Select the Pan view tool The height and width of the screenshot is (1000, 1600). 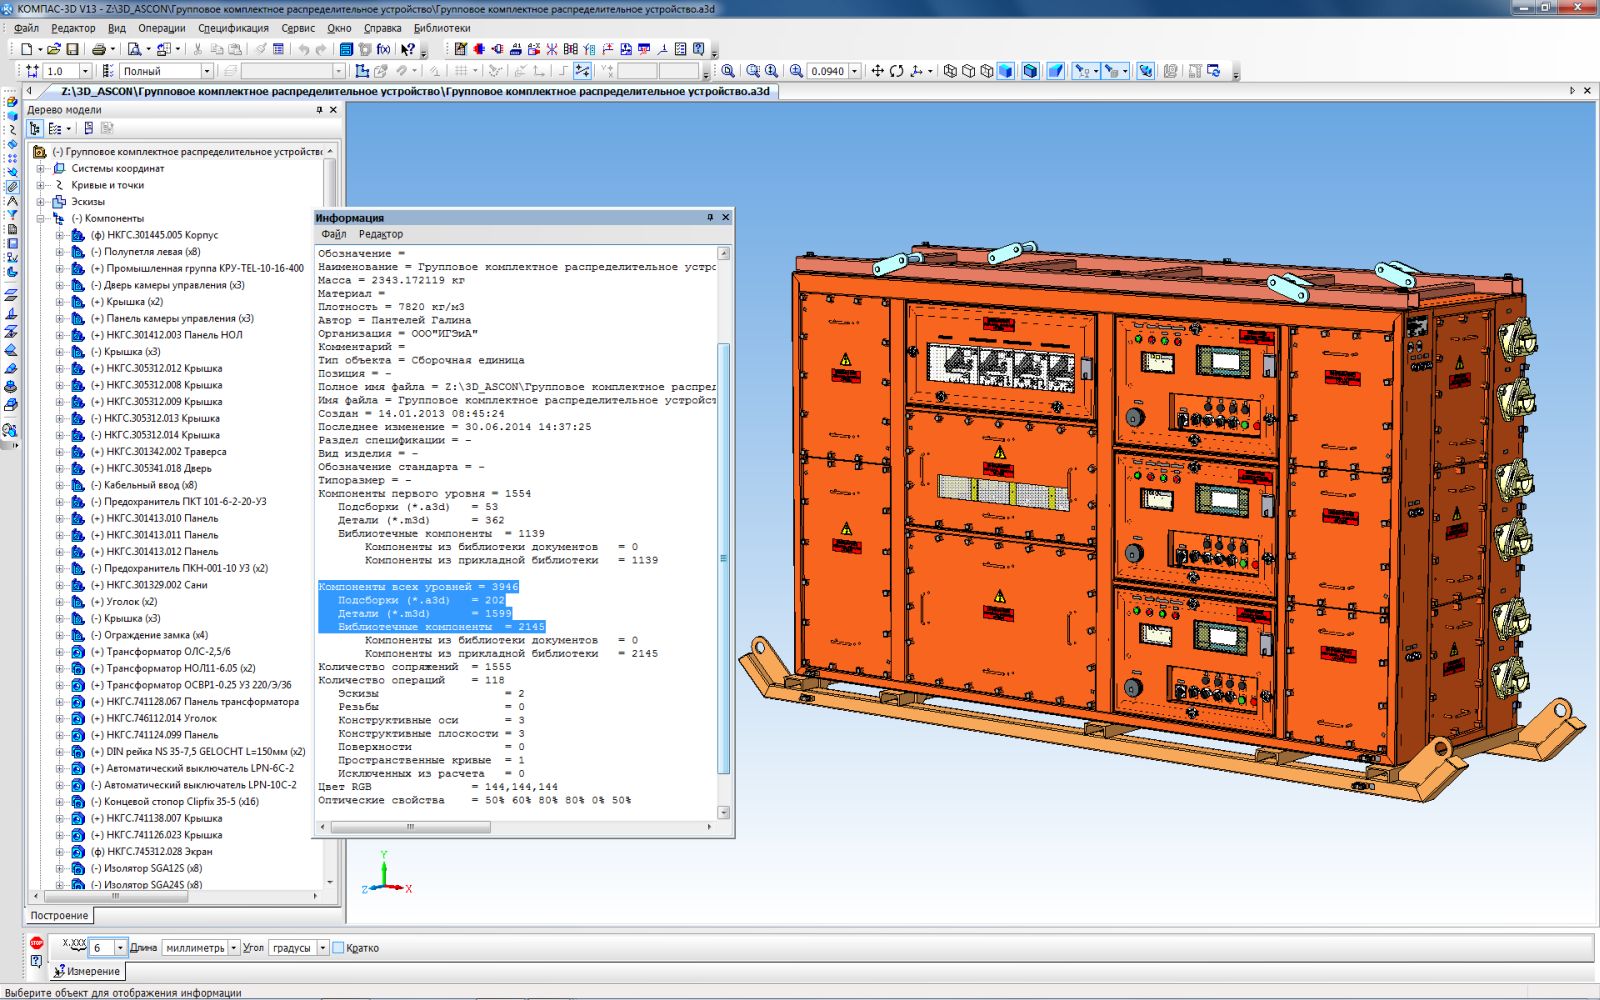(877, 71)
